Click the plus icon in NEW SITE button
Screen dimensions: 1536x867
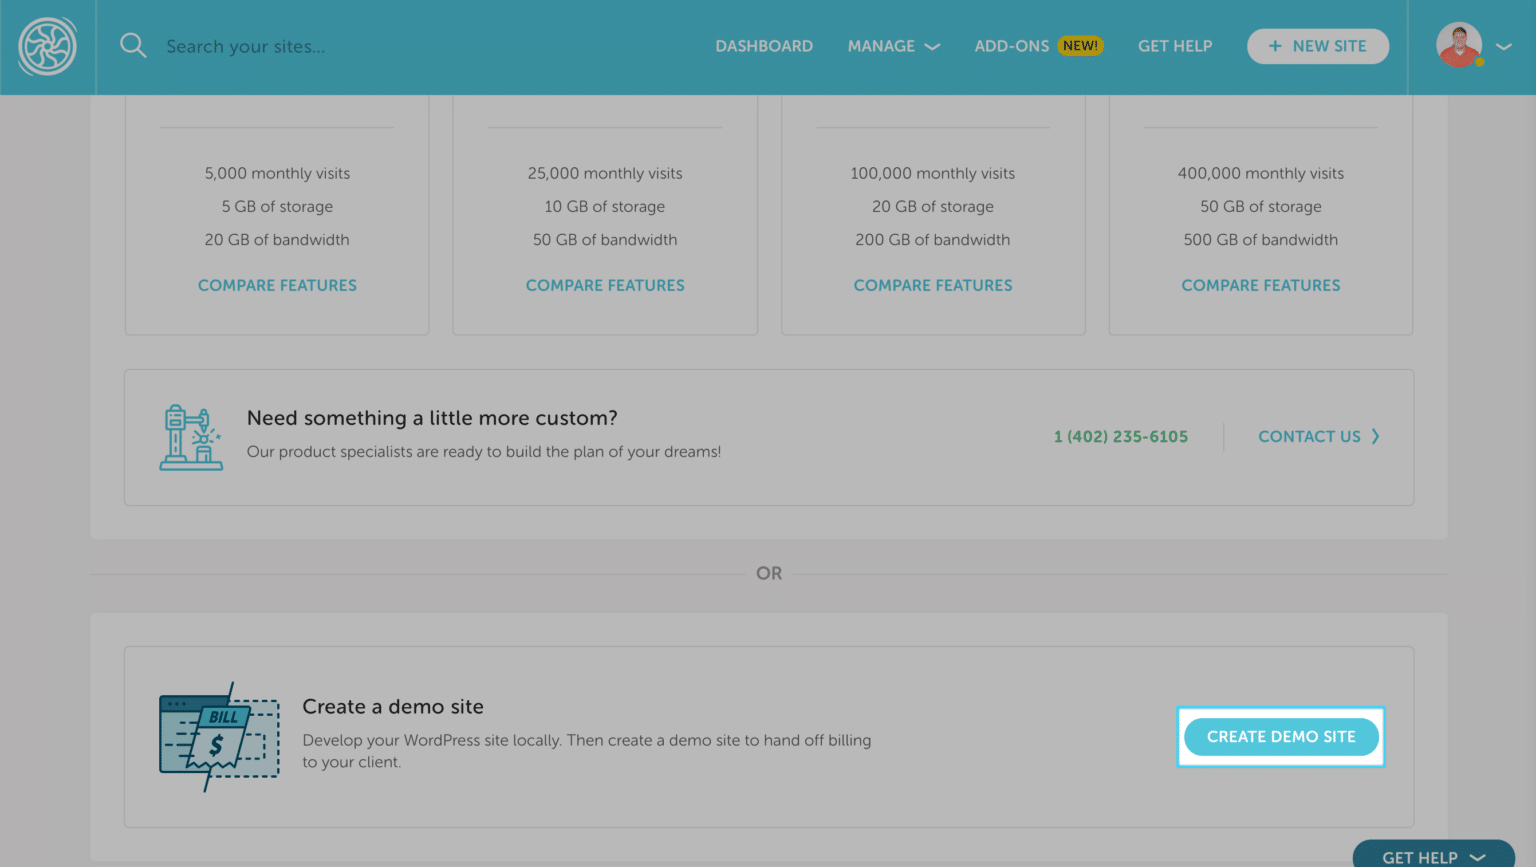tap(1275, 45)
